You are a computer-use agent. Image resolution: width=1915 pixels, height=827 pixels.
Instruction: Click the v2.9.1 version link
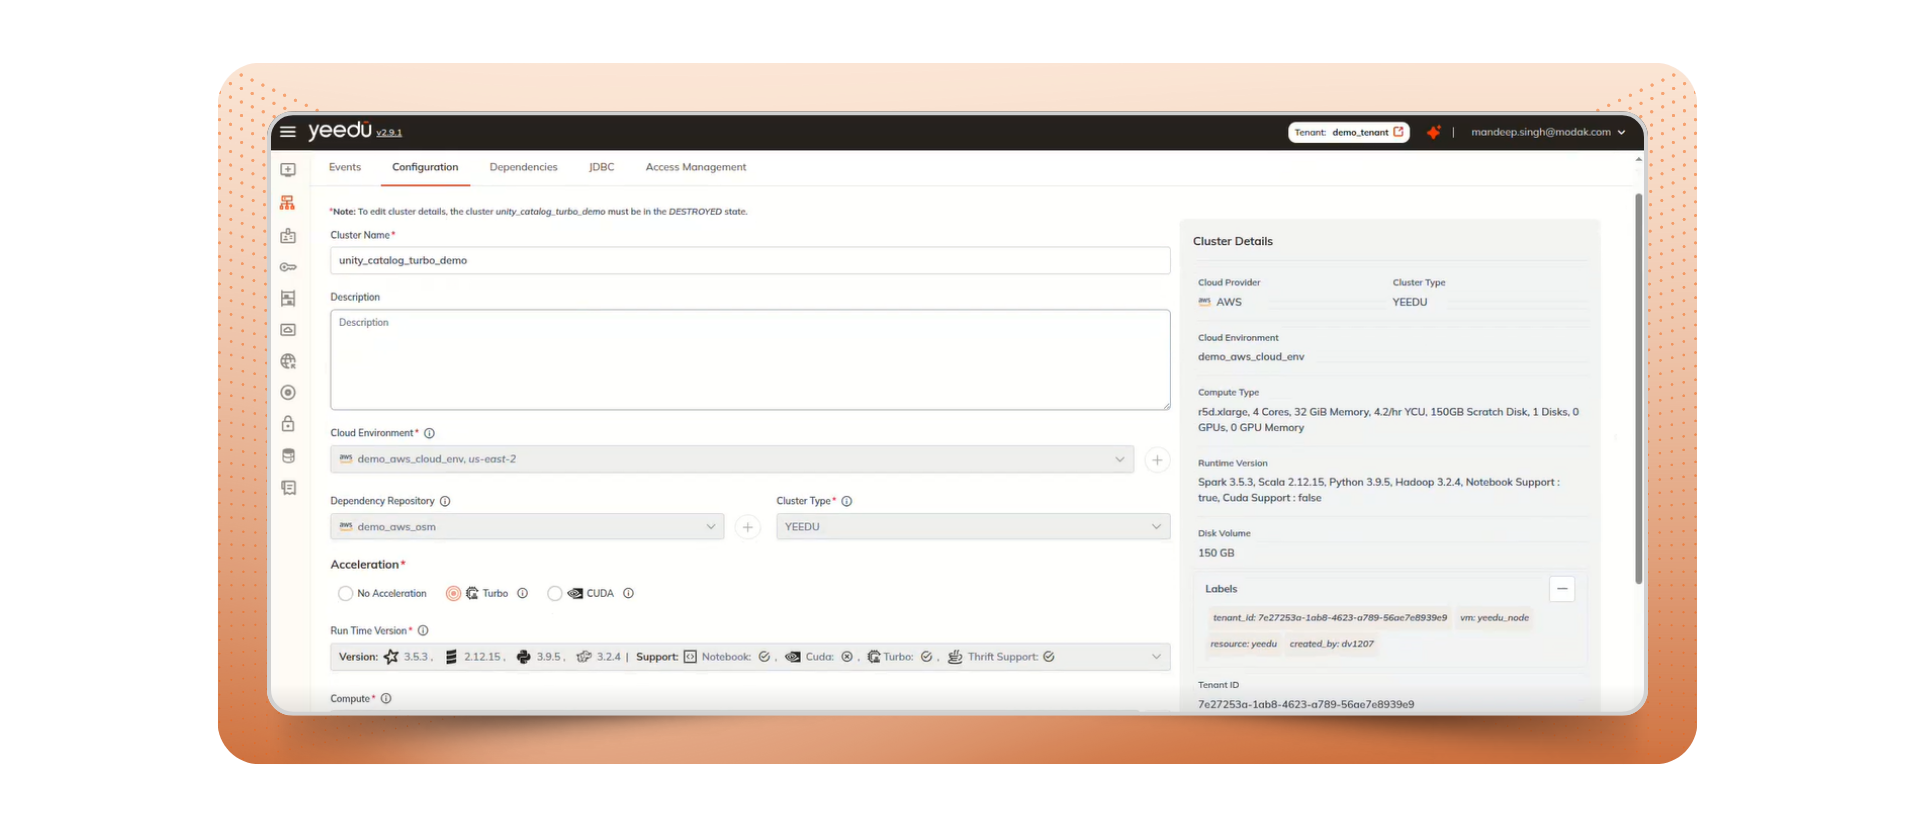[389, 133]
